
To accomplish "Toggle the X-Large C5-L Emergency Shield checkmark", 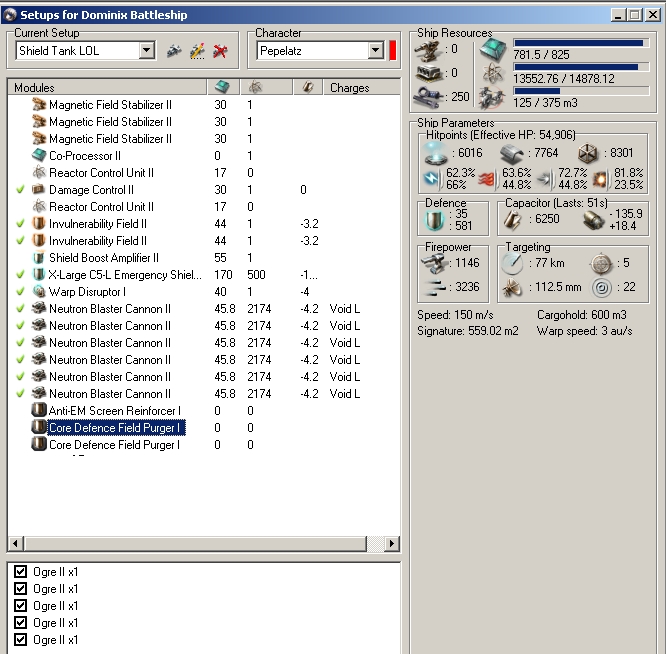I will [x=20, y=274].
